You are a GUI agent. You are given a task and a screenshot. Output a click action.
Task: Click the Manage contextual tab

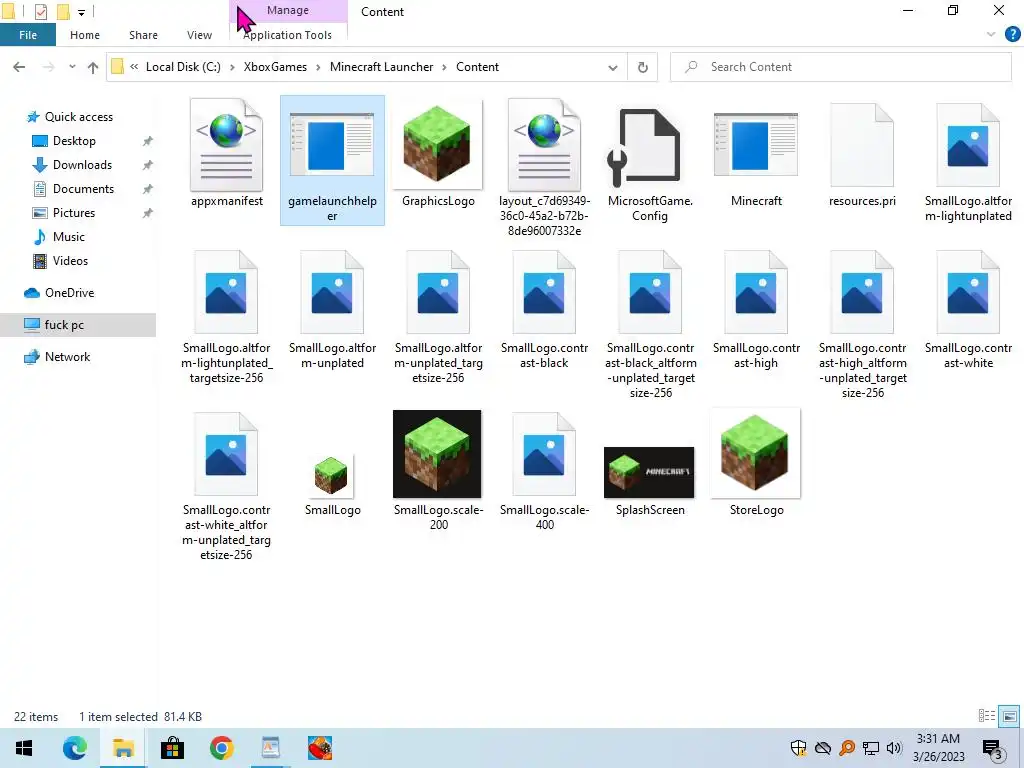[x=287, y=10]
